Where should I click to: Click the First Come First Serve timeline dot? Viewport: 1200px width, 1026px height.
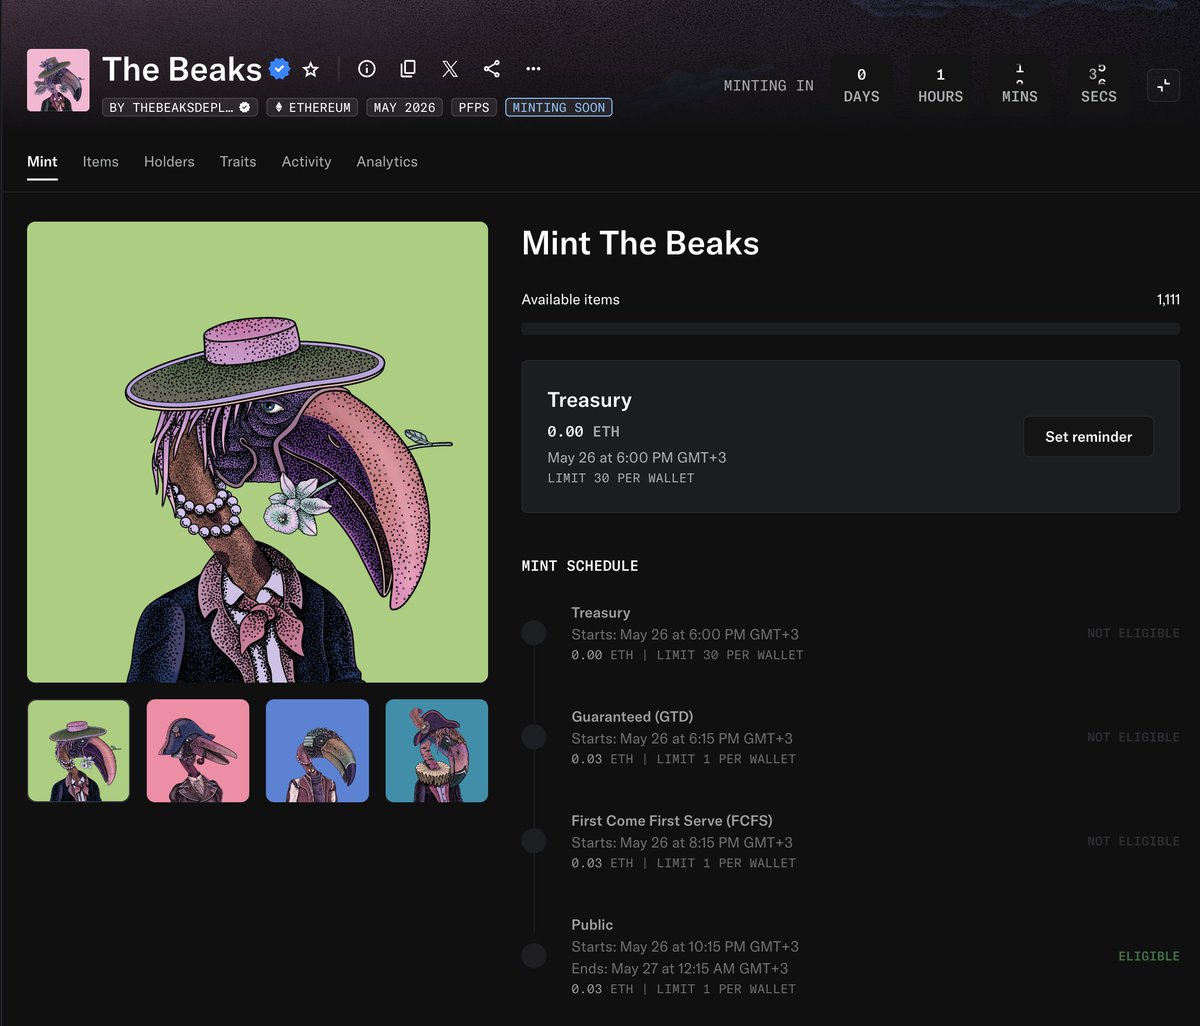tap(534, 841)
